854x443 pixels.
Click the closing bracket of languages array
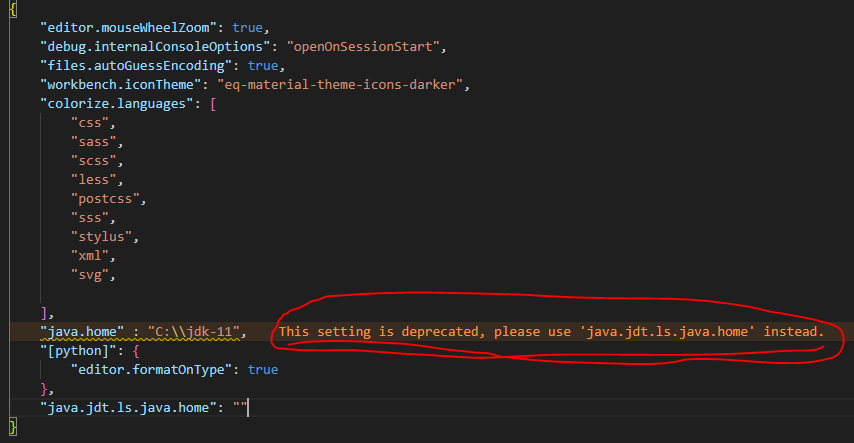pos(44,313)
